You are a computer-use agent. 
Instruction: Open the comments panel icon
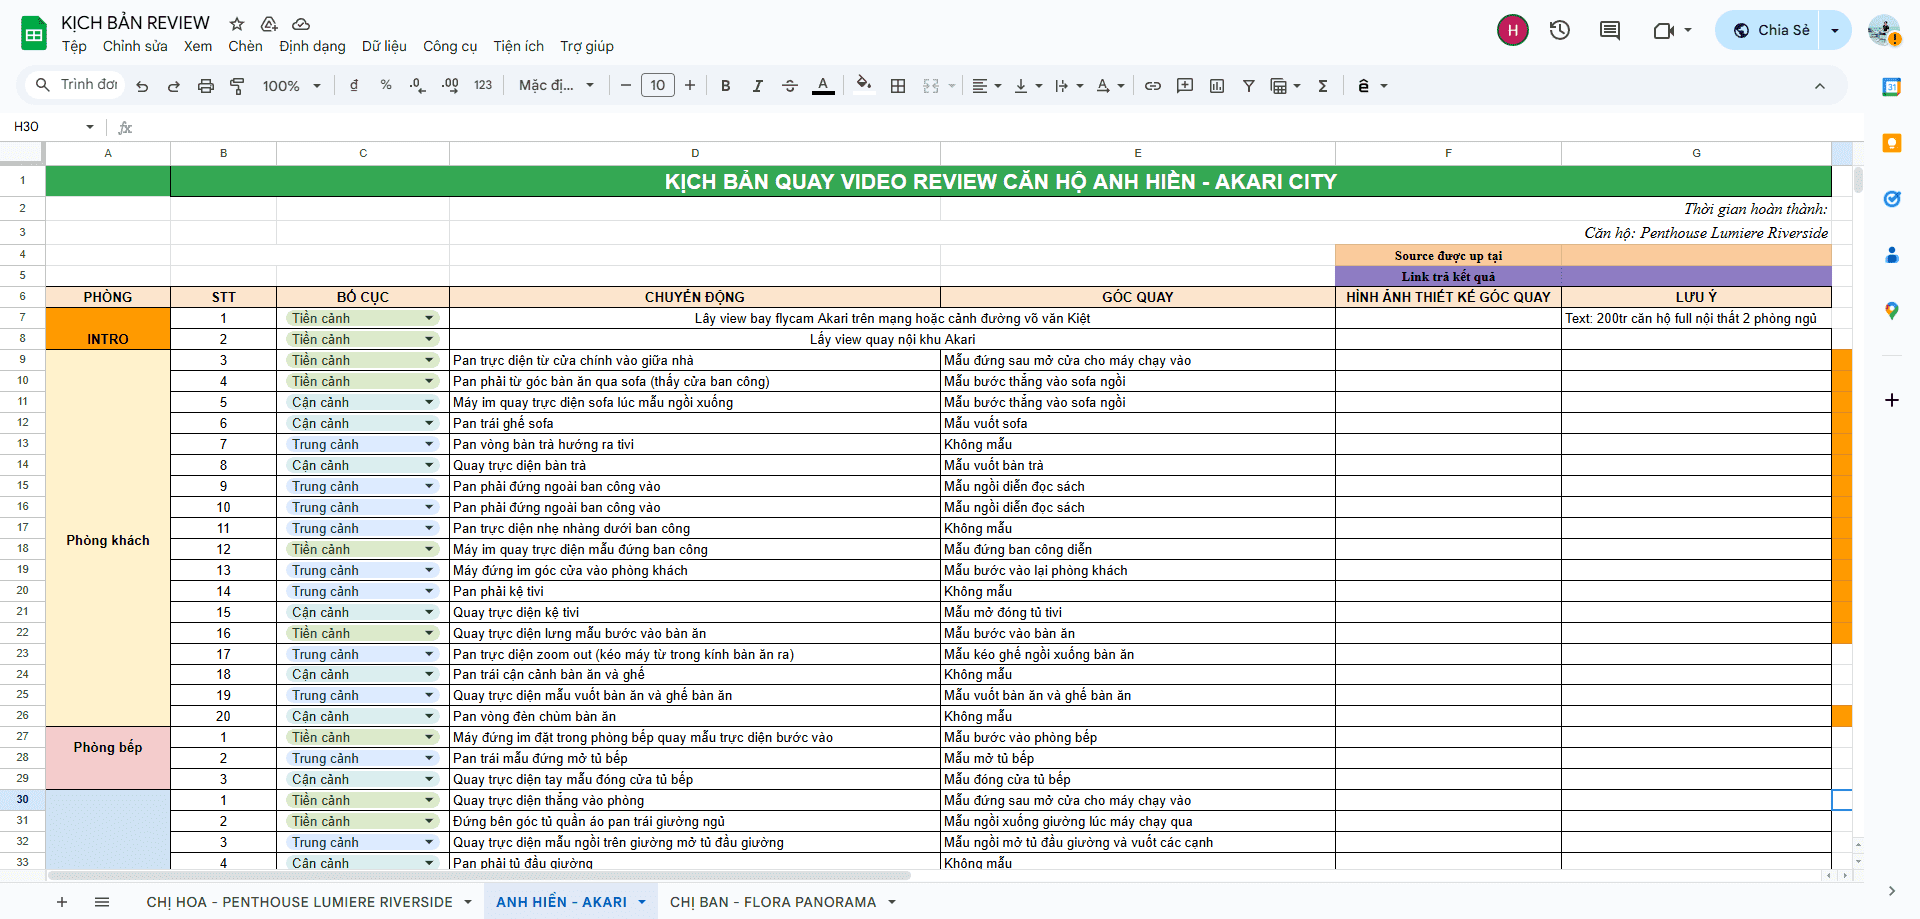1610,30
